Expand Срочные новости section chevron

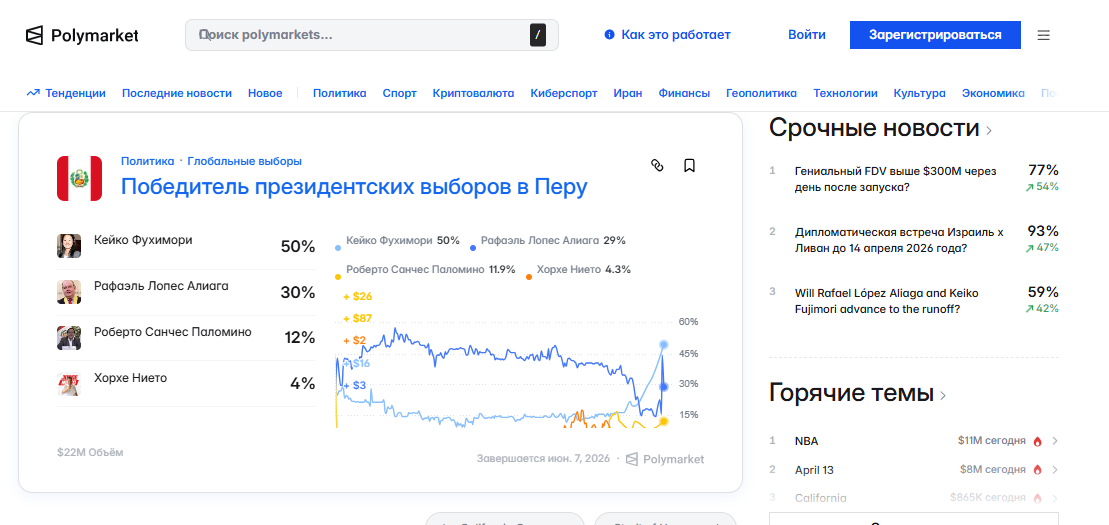(x=989, y=130)
